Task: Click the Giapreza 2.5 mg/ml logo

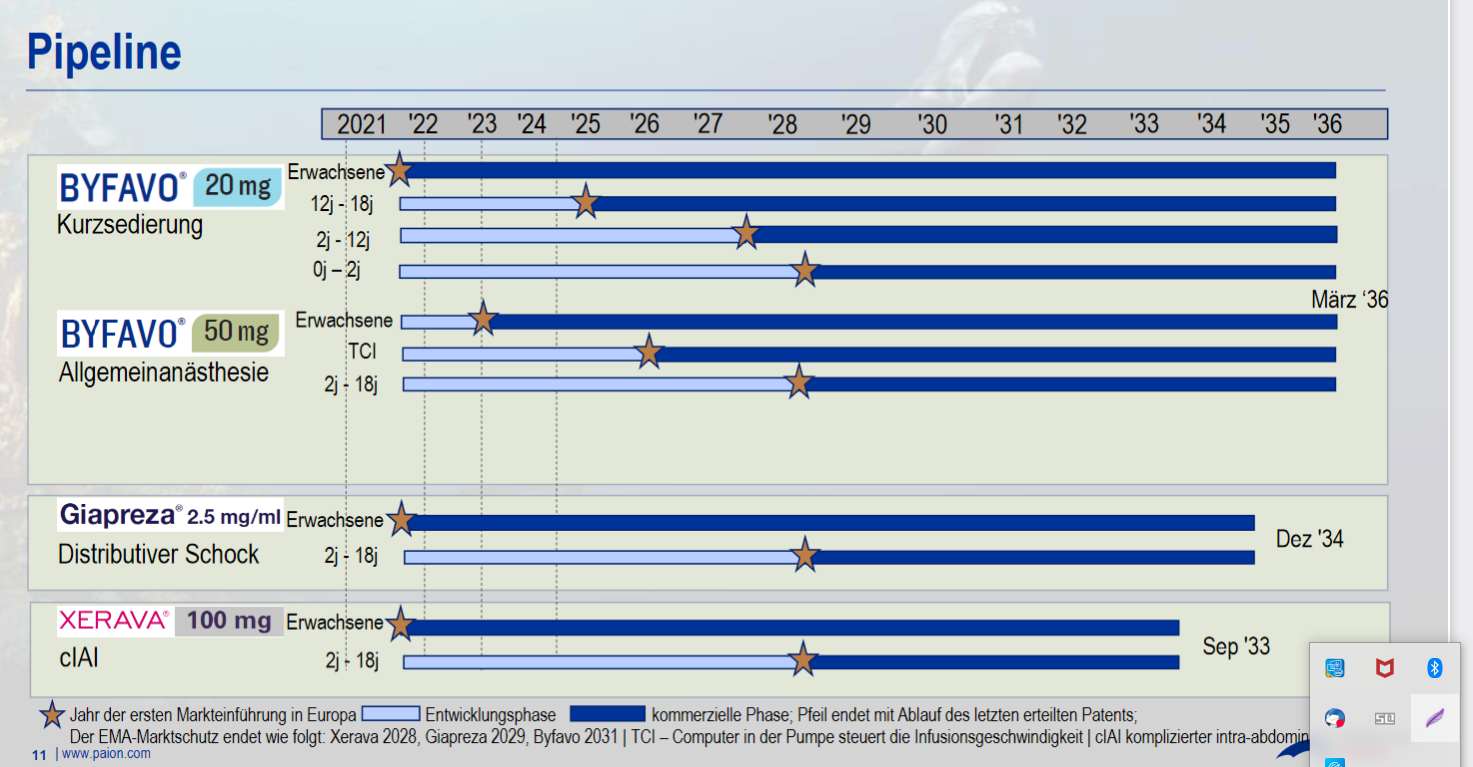Action: [170, 515]
